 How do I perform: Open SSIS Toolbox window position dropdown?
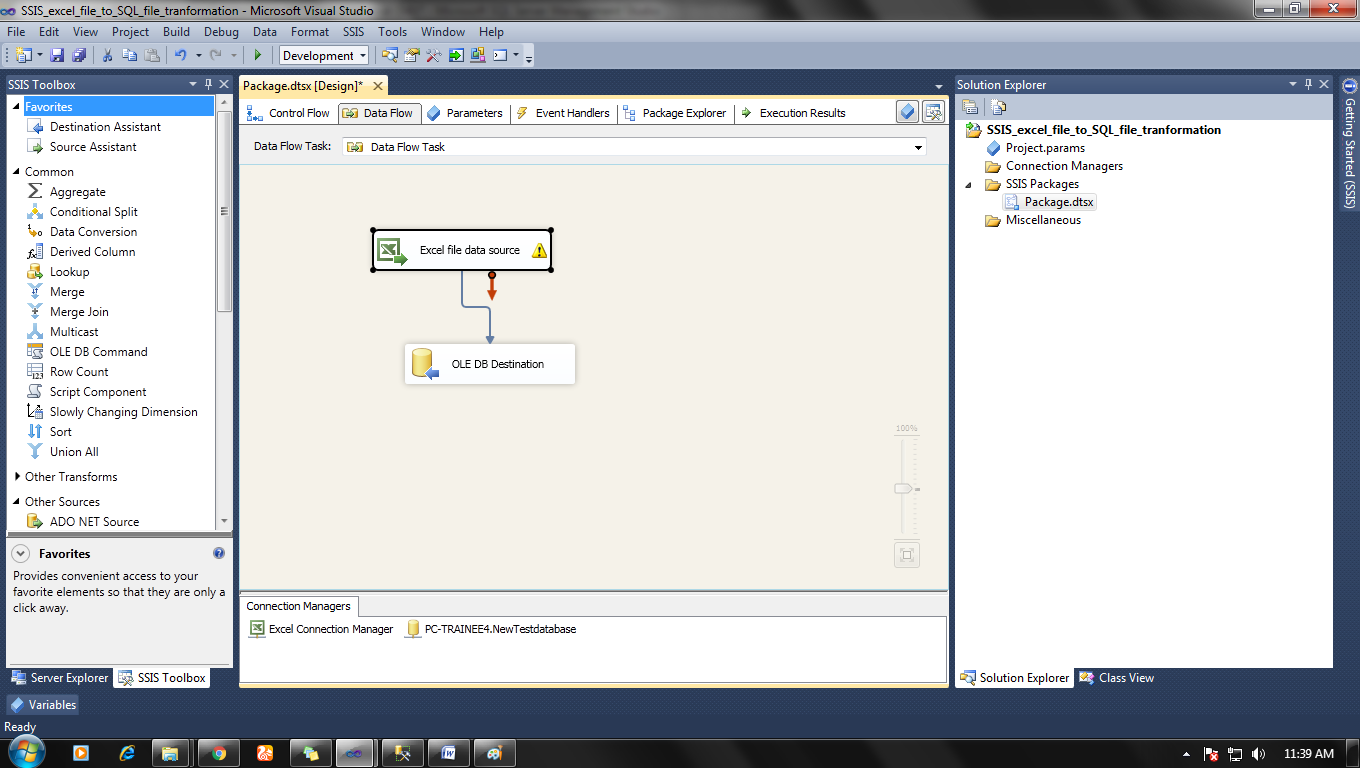pos(192,85)
